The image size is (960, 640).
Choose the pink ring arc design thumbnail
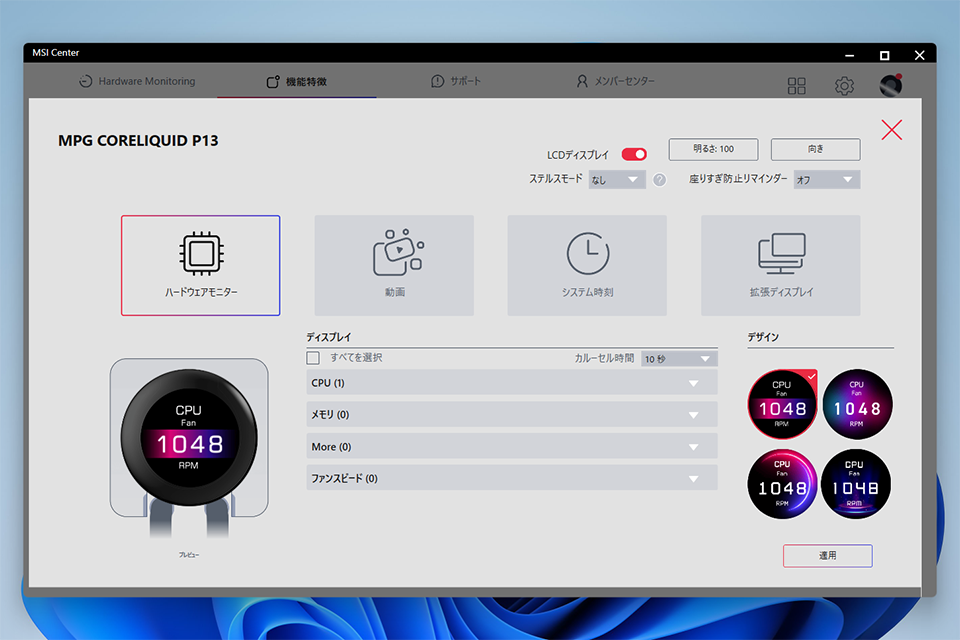(x=782, y=484)
